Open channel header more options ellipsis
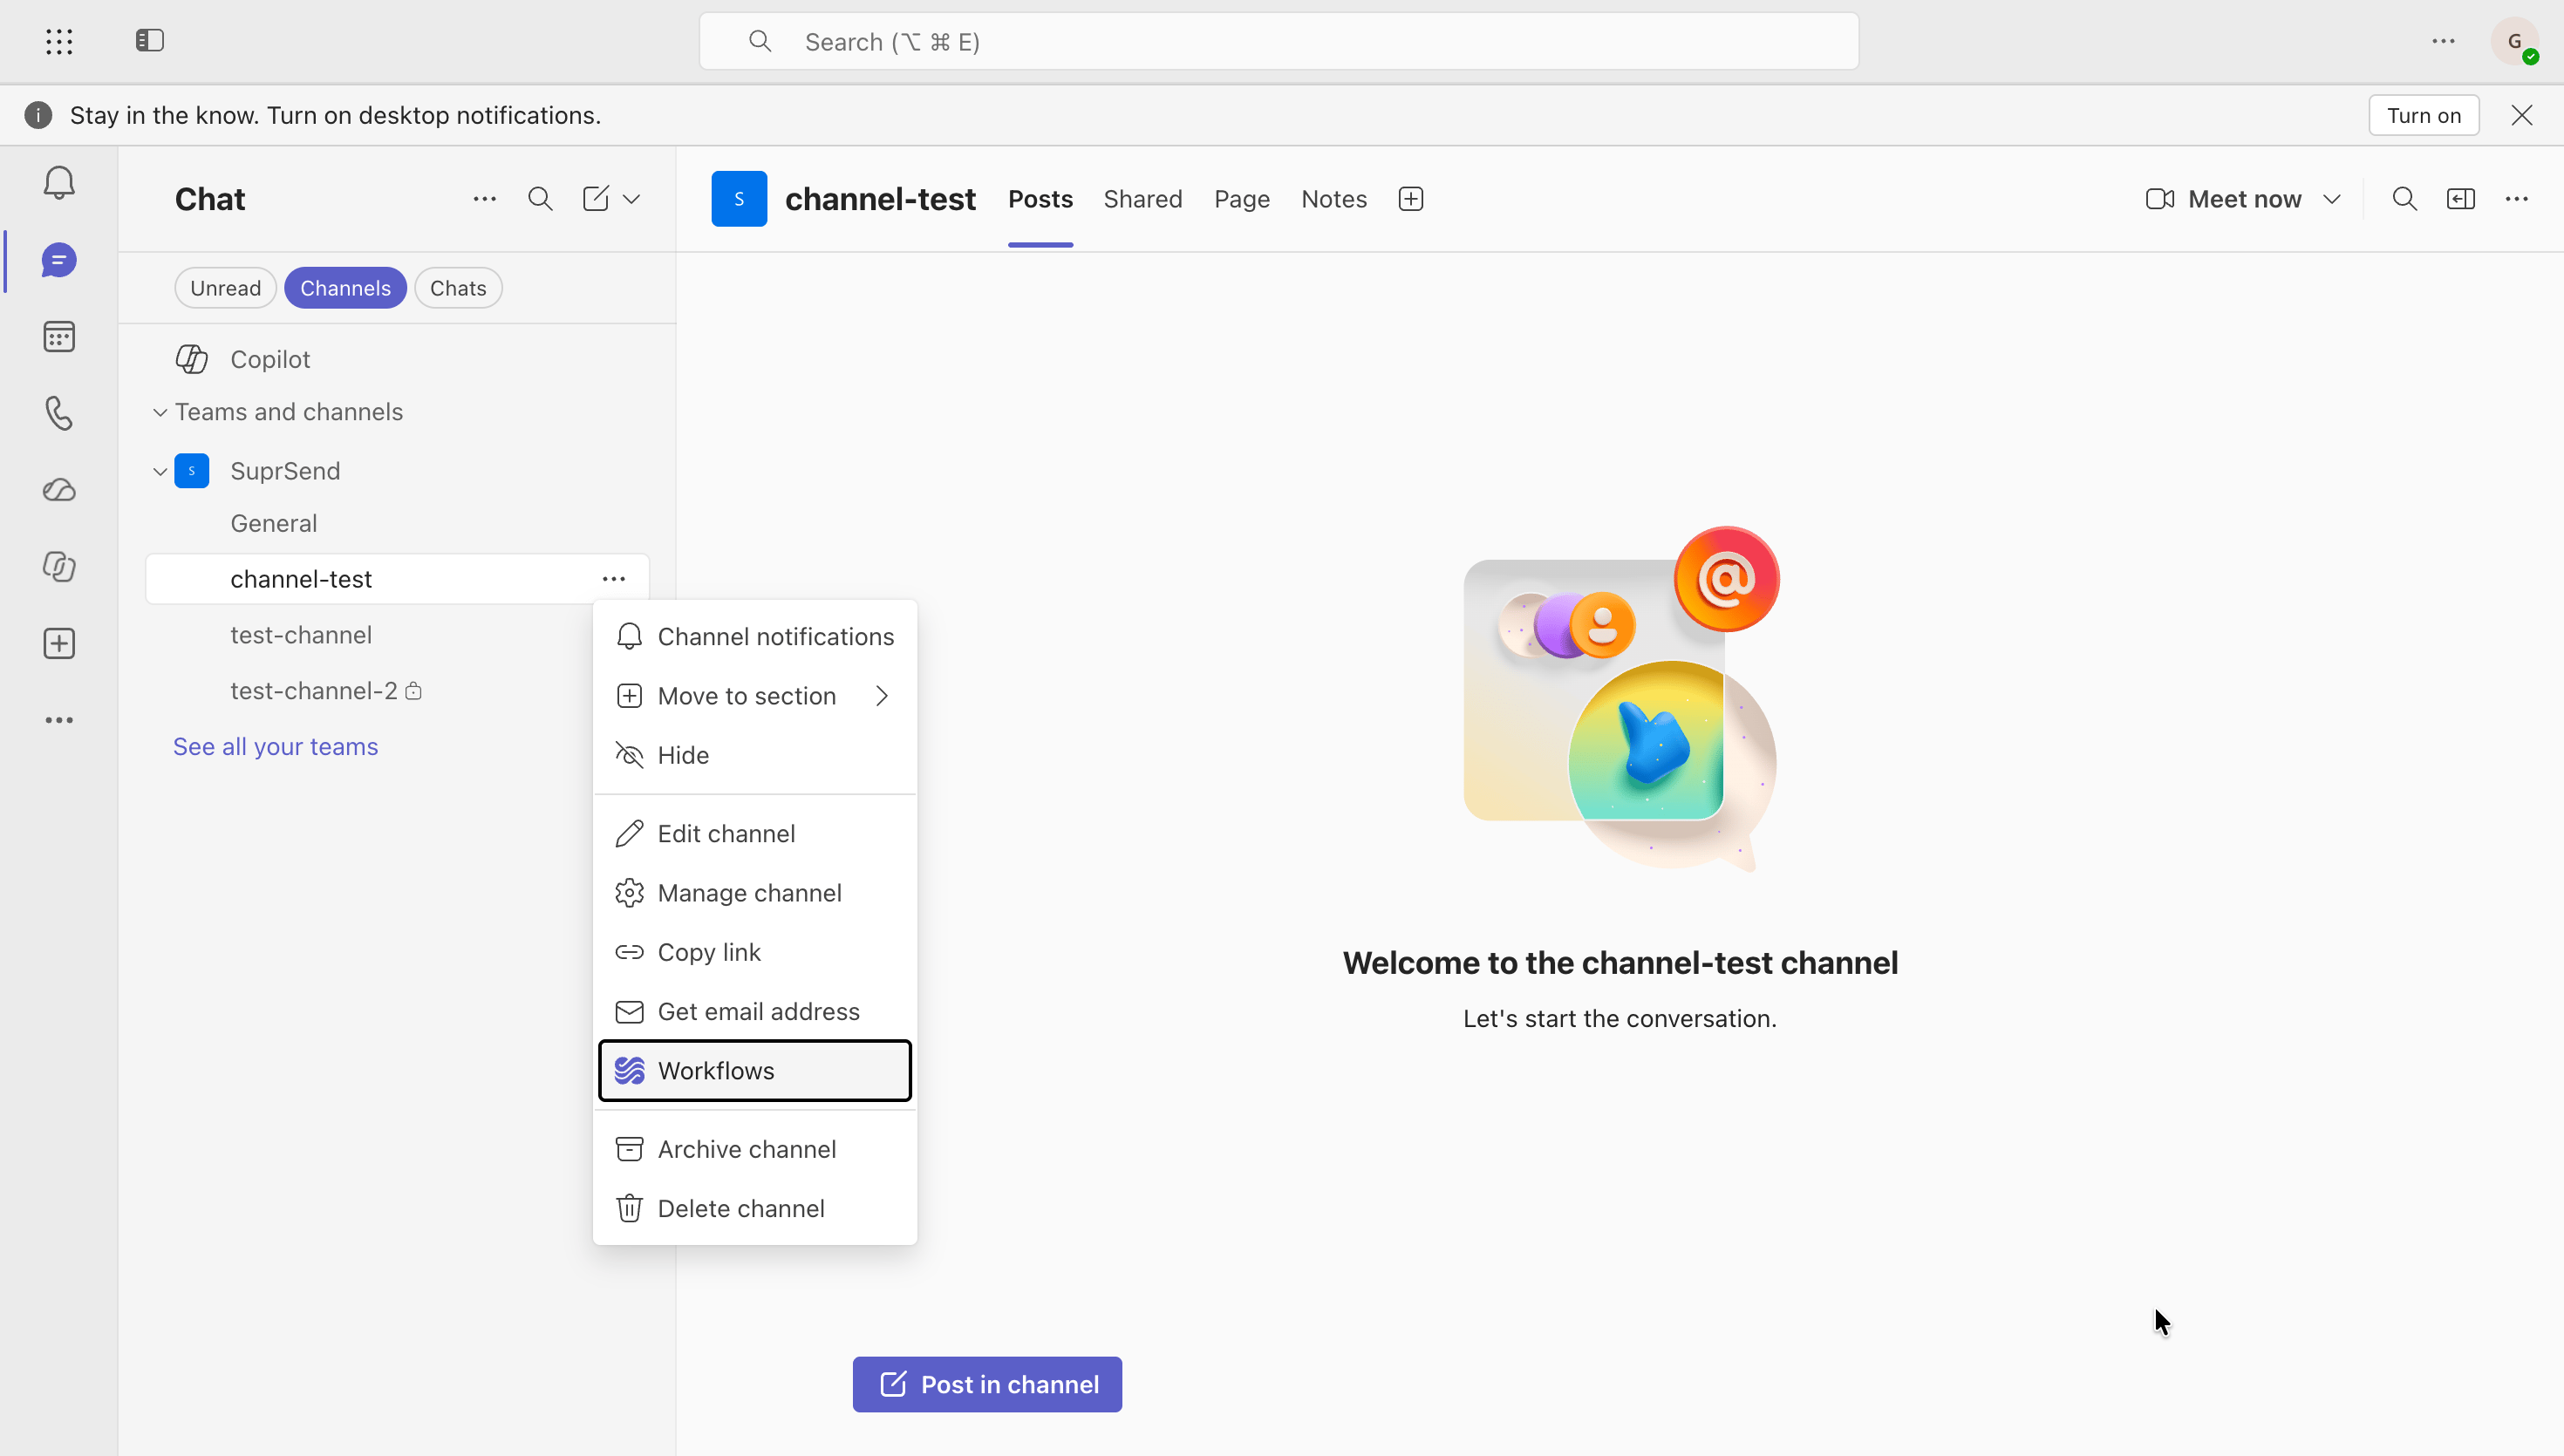The height and width of the screenshot is (1456, 2564). (x=2517, y=199)
